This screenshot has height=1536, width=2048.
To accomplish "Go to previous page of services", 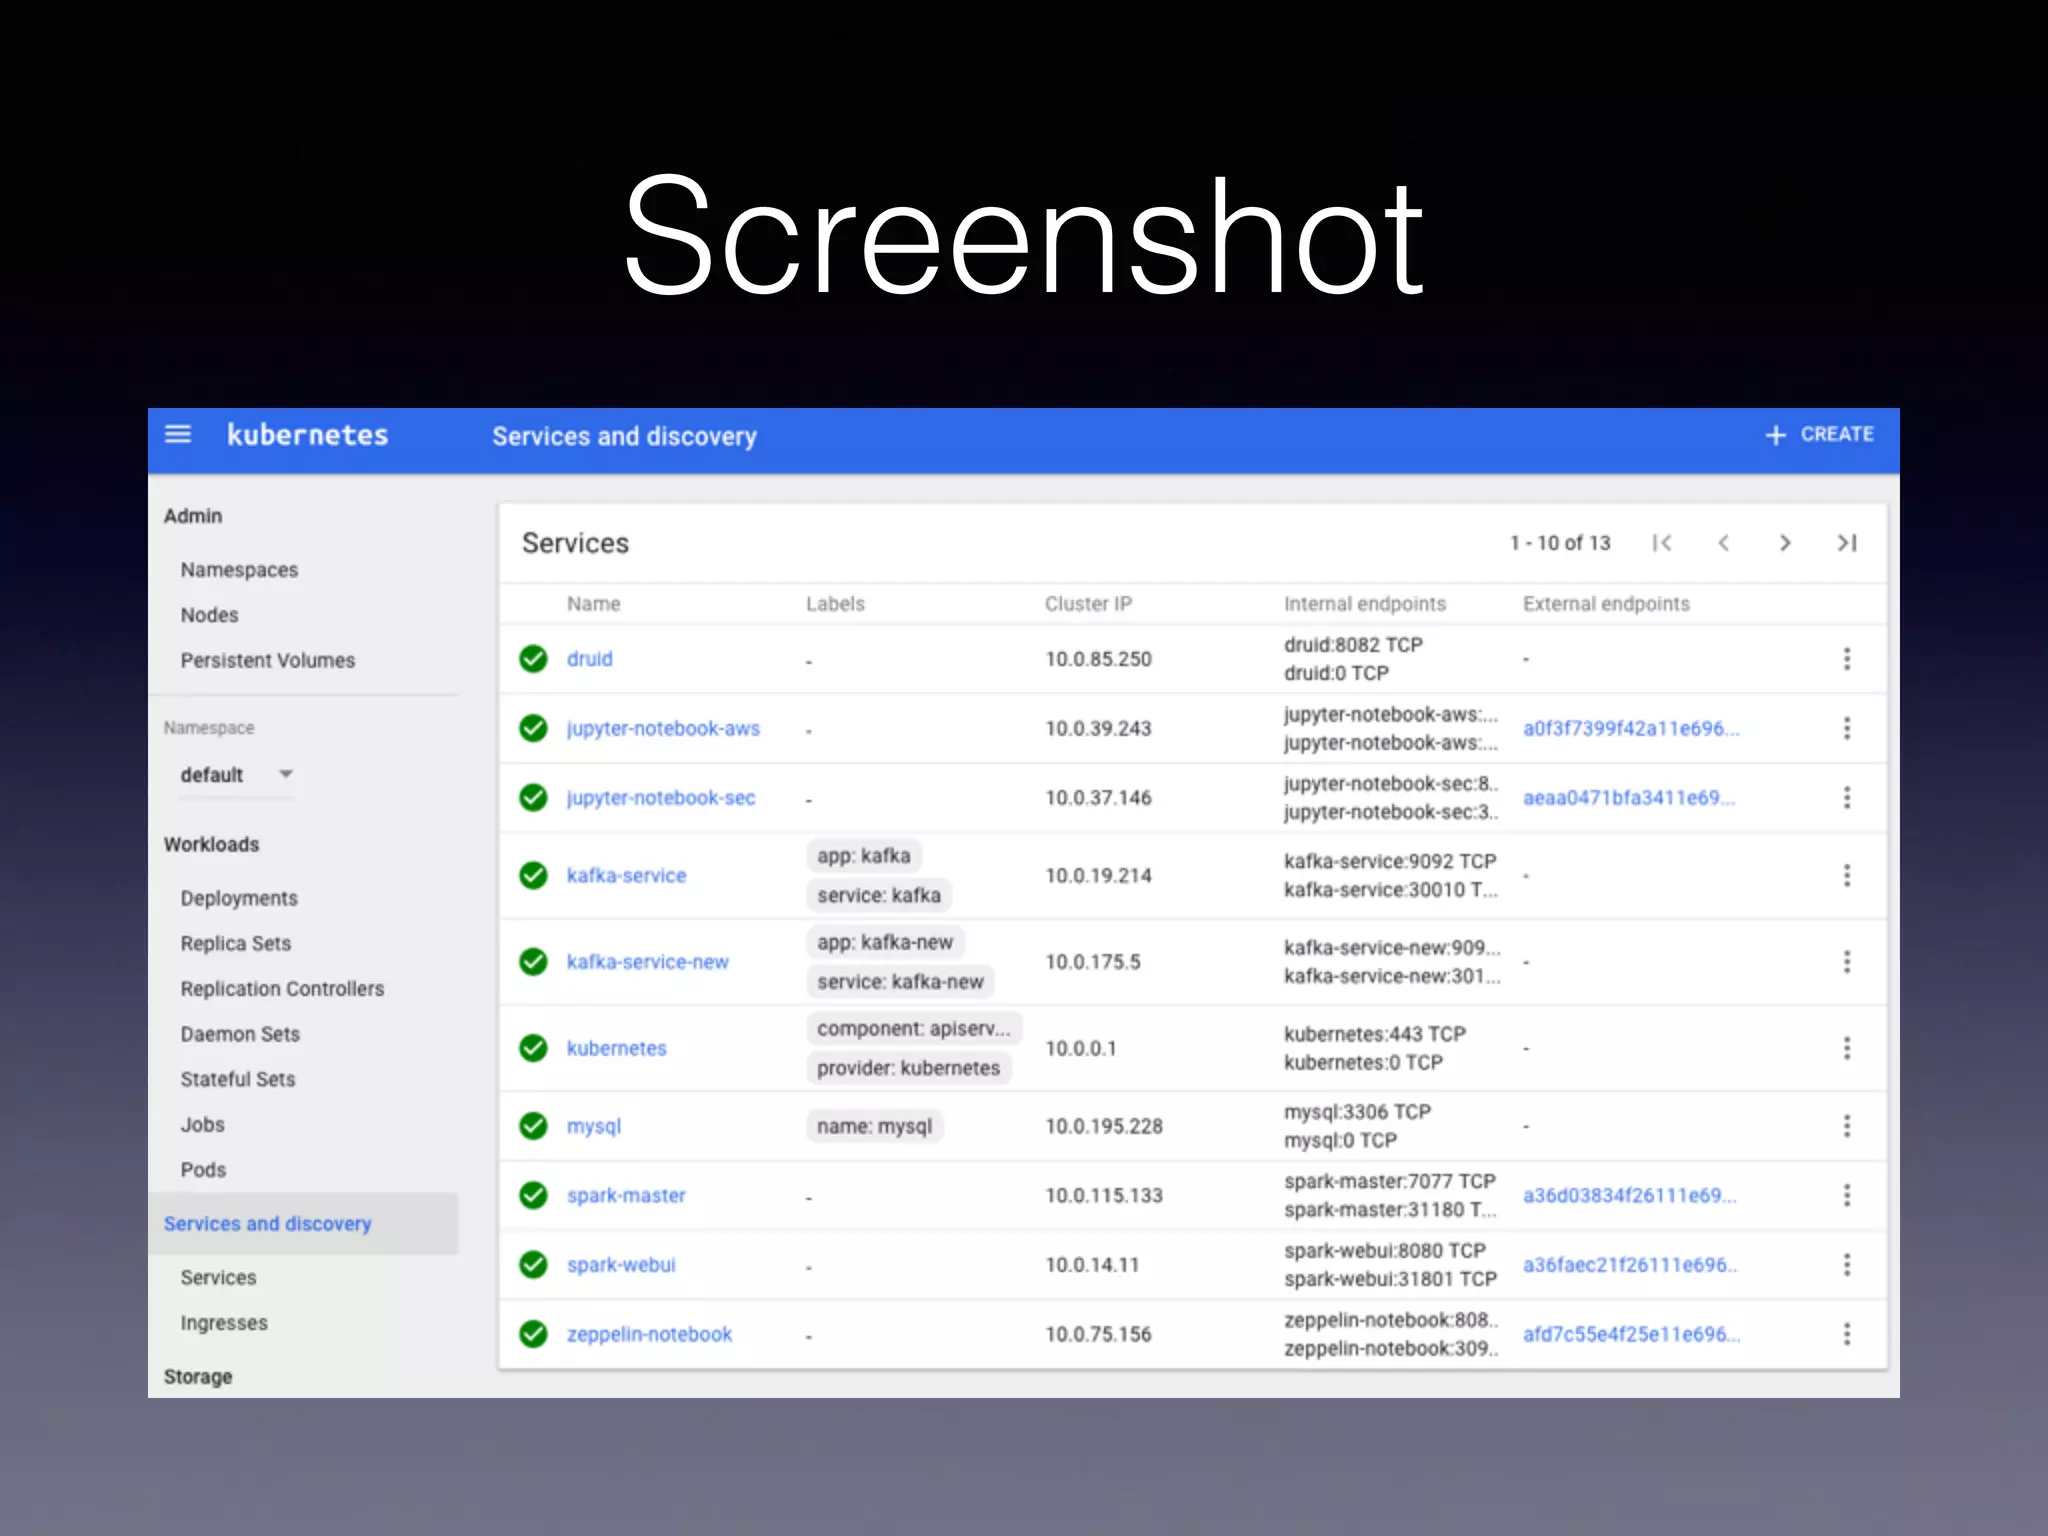I will coord(1723,543).
